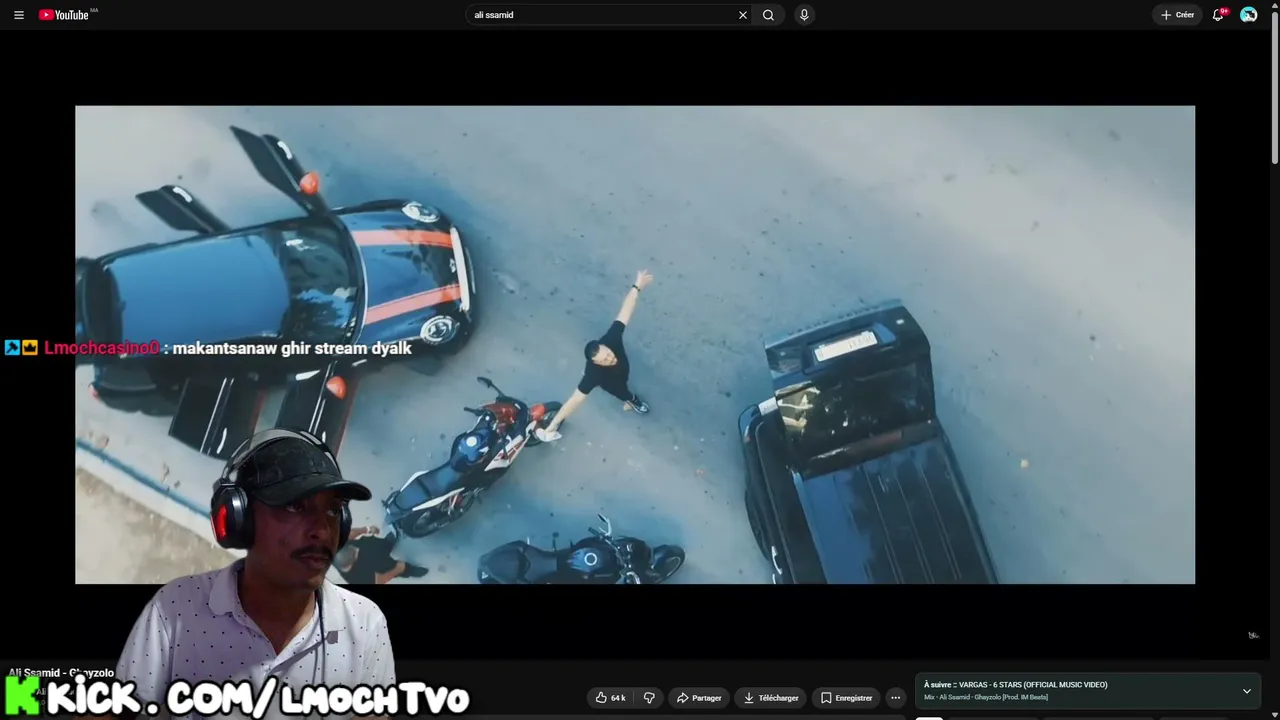Open the notifications bell
Screen dimensions: 1280x720
[x=1218, y=15]
